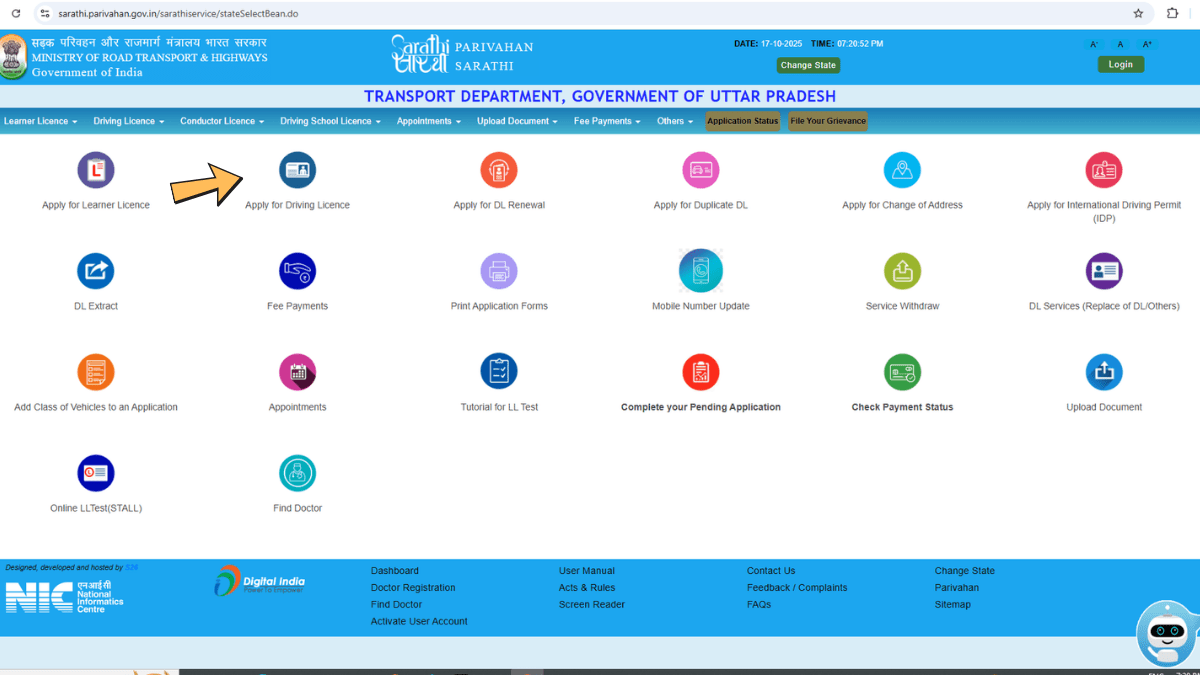The height and width of the screenshot is (675, 1200).
Task: Select the Print Application Forms icon
Action: point(499,271)
